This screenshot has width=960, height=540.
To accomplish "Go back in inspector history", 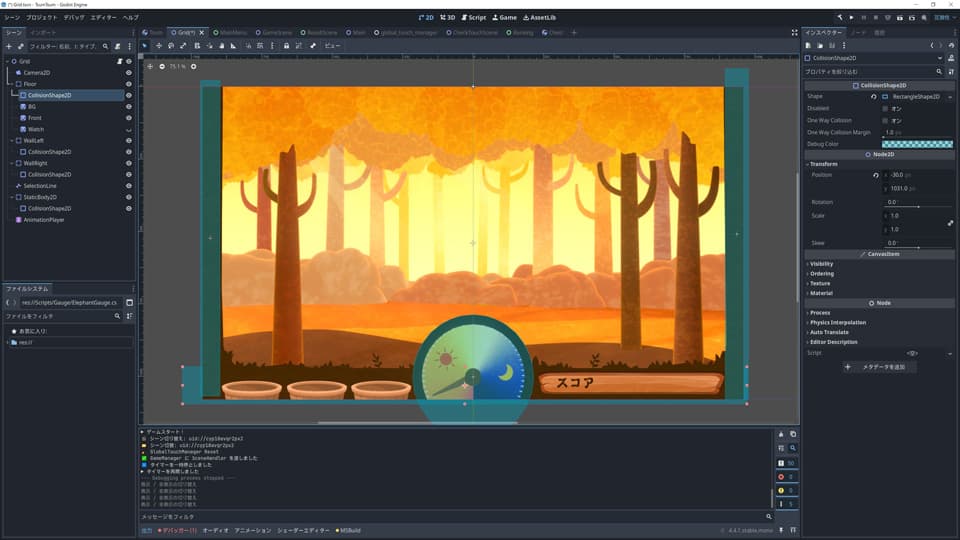I will click(932, 46).
